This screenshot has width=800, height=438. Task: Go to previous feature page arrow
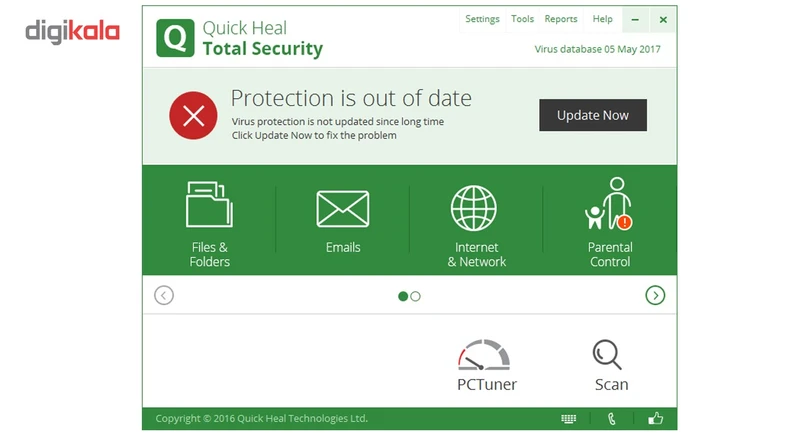pos(164,295)
